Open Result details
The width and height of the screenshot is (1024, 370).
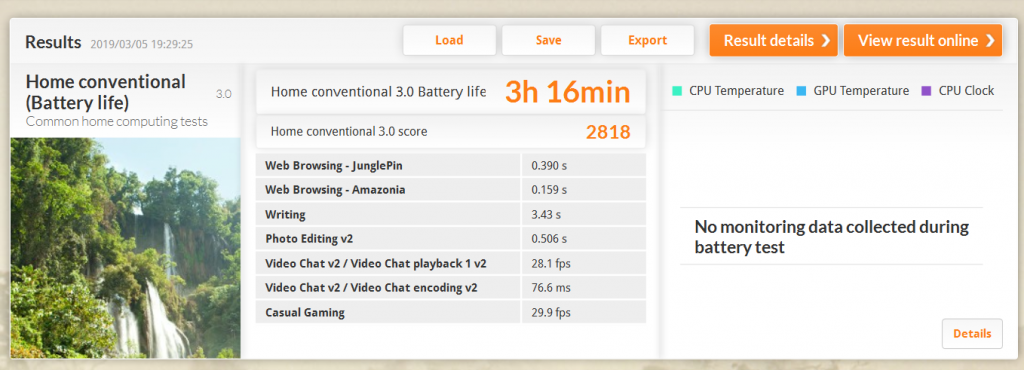pos(773,40)
